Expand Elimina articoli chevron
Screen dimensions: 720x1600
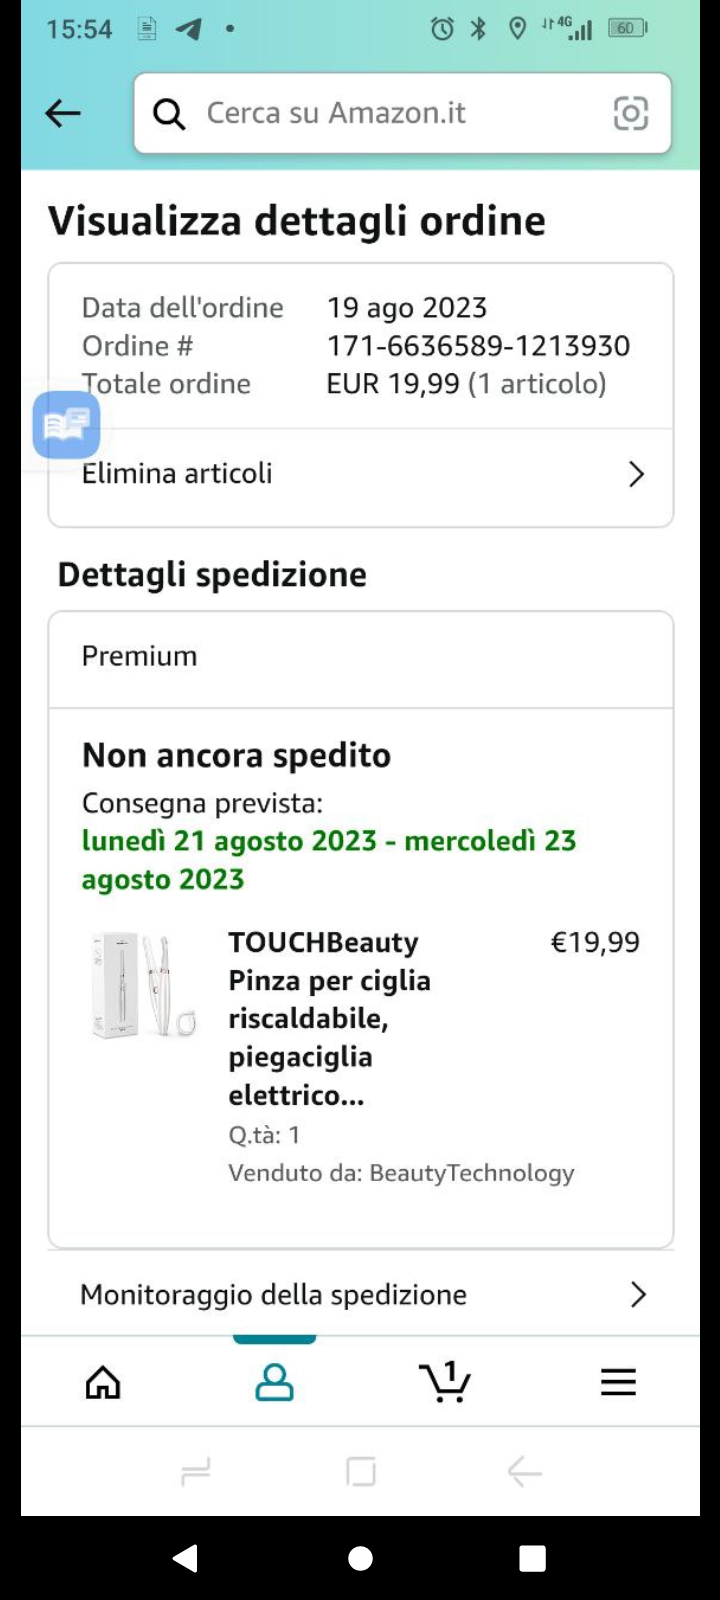(x=636, y=474)
